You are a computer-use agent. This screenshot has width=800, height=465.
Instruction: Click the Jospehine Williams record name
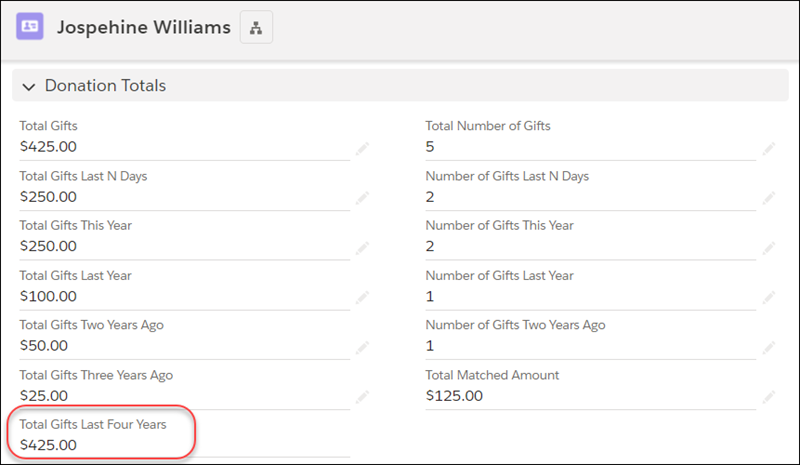144,27
